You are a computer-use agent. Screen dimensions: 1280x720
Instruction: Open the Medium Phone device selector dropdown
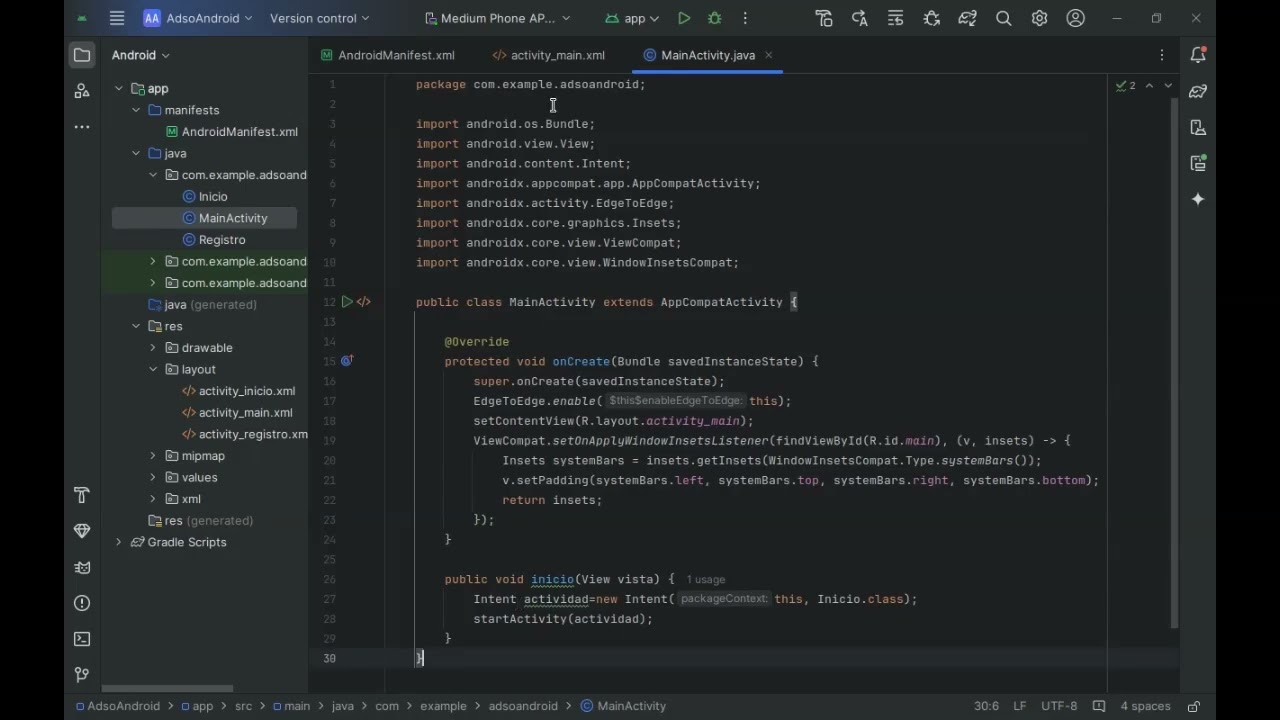(497, 18)
